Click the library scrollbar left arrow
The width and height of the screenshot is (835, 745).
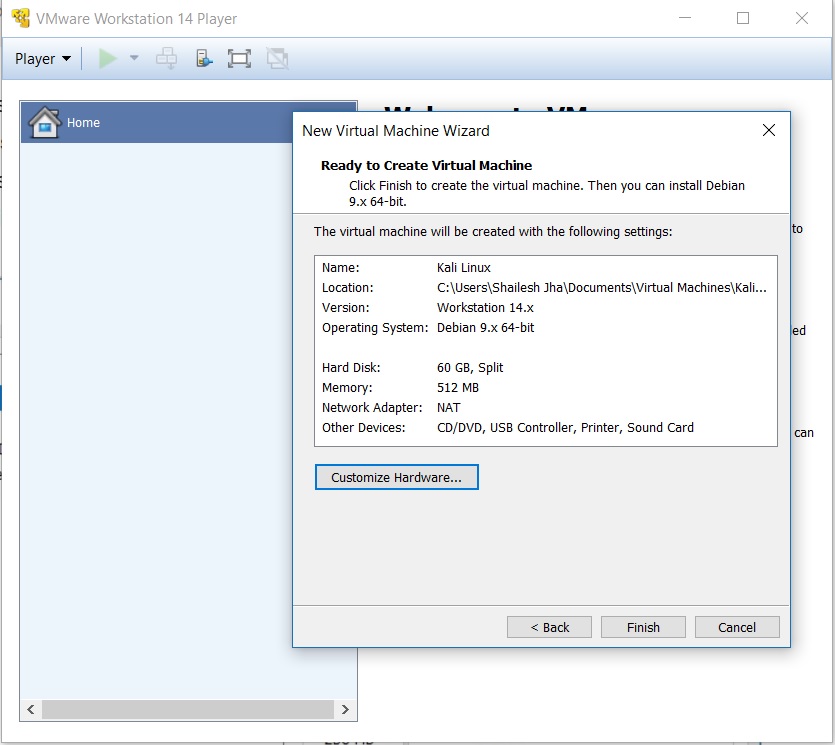click(x=31, y=709)
